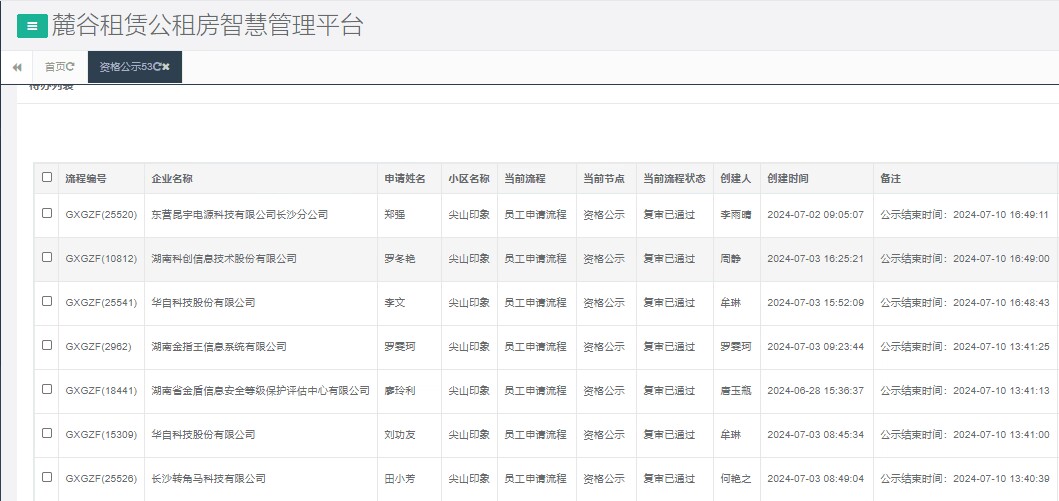Viewport: 1059px width, 501px height.
Task: Check the row GXGZF(15309) checkbox
Action: (47, 433)
